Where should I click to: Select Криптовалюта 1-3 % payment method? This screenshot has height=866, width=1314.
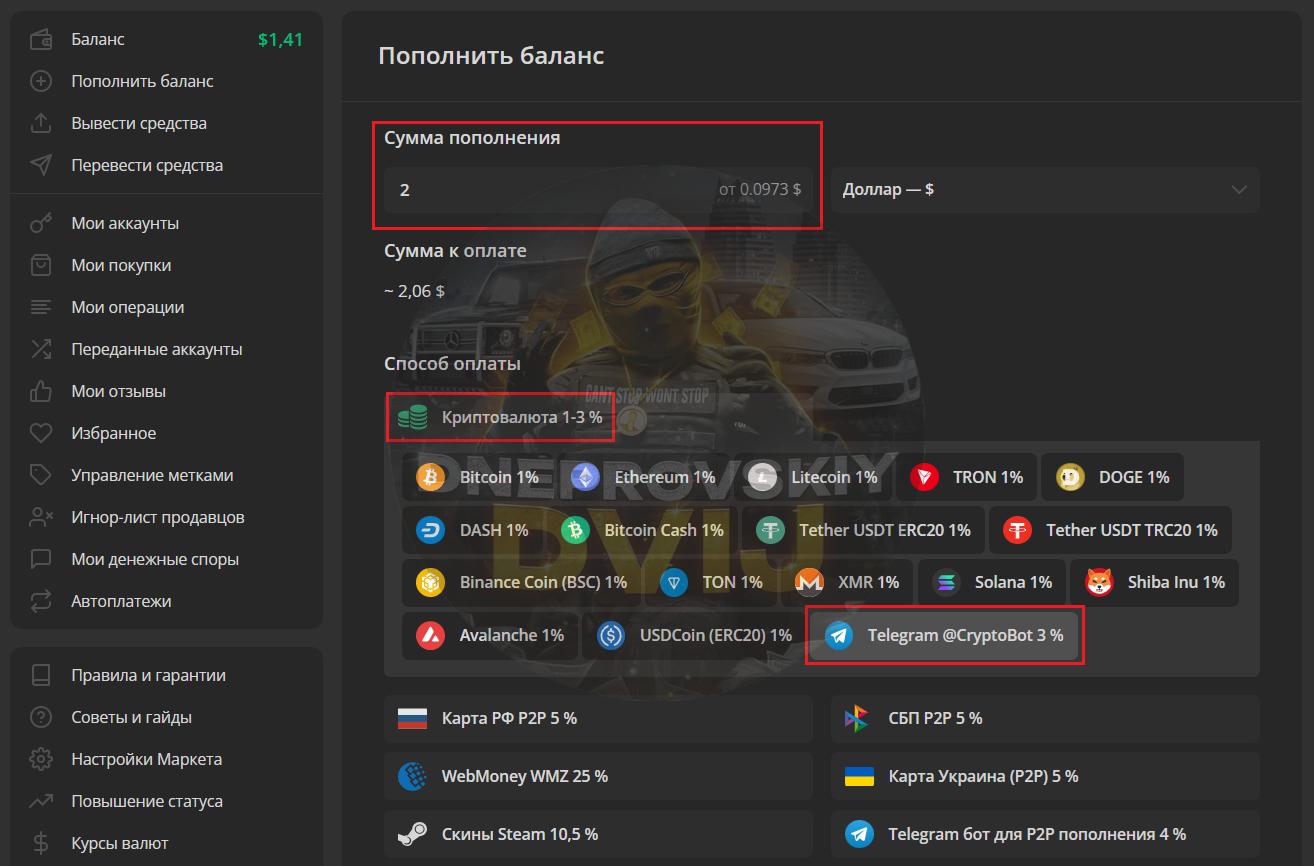[500, 417]
